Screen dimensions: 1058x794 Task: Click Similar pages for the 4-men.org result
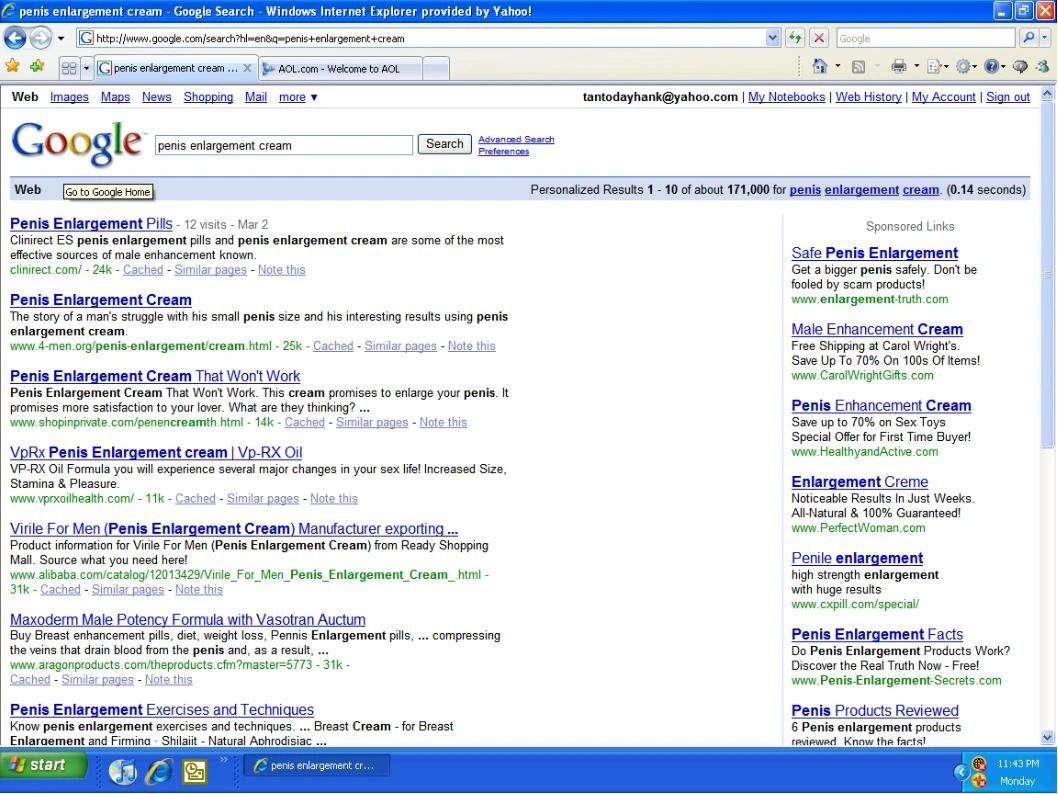[x=400, y=346]
